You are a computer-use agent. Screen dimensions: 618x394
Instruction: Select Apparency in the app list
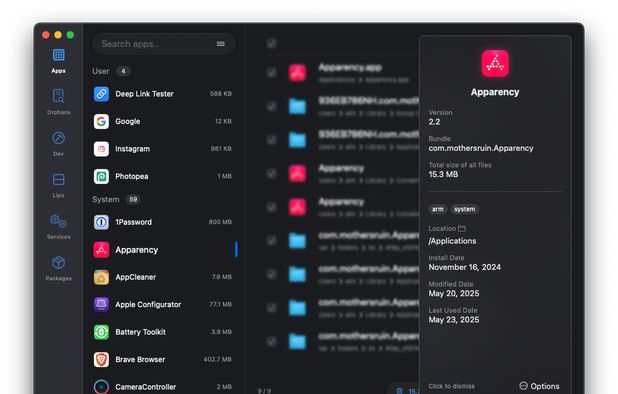tap(163, 250)
